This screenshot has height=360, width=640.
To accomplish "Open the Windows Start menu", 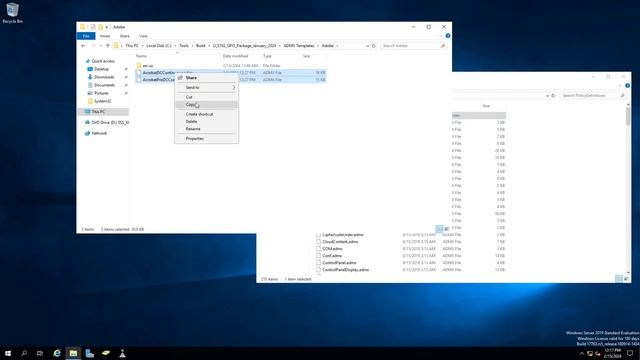I will coord(8,353).
